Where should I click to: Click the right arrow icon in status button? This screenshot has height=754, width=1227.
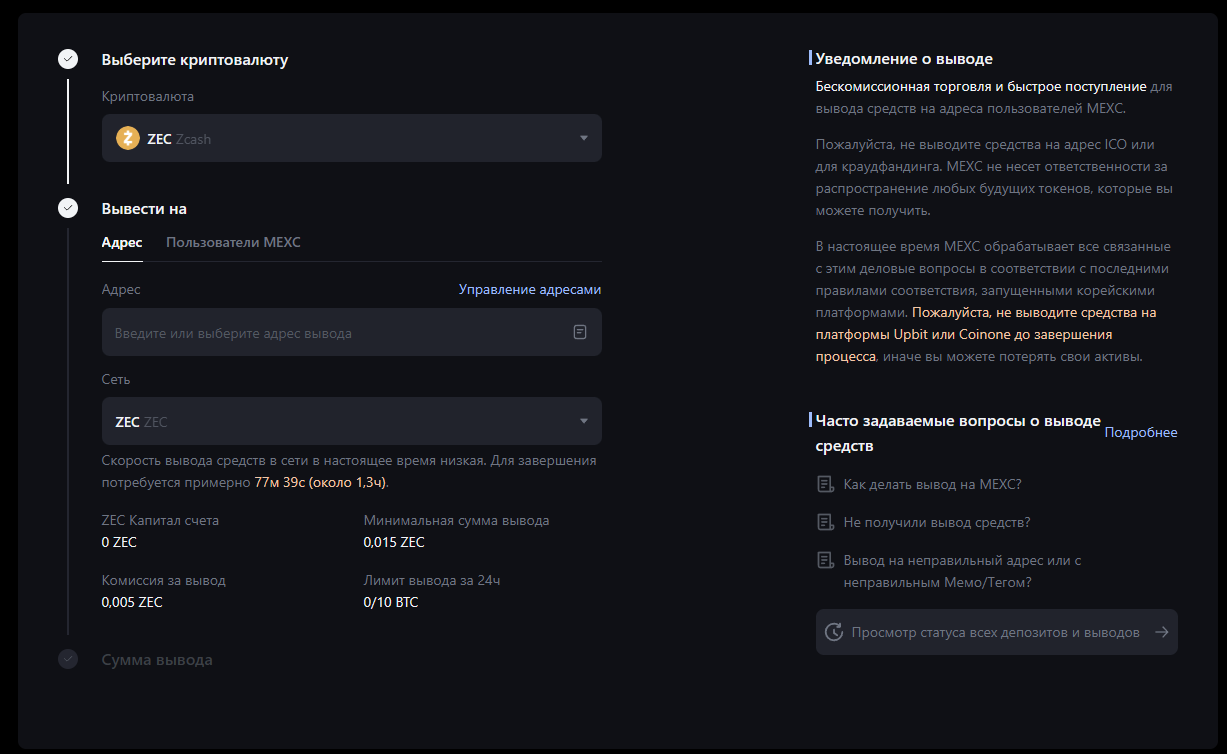coord(1161,632)
